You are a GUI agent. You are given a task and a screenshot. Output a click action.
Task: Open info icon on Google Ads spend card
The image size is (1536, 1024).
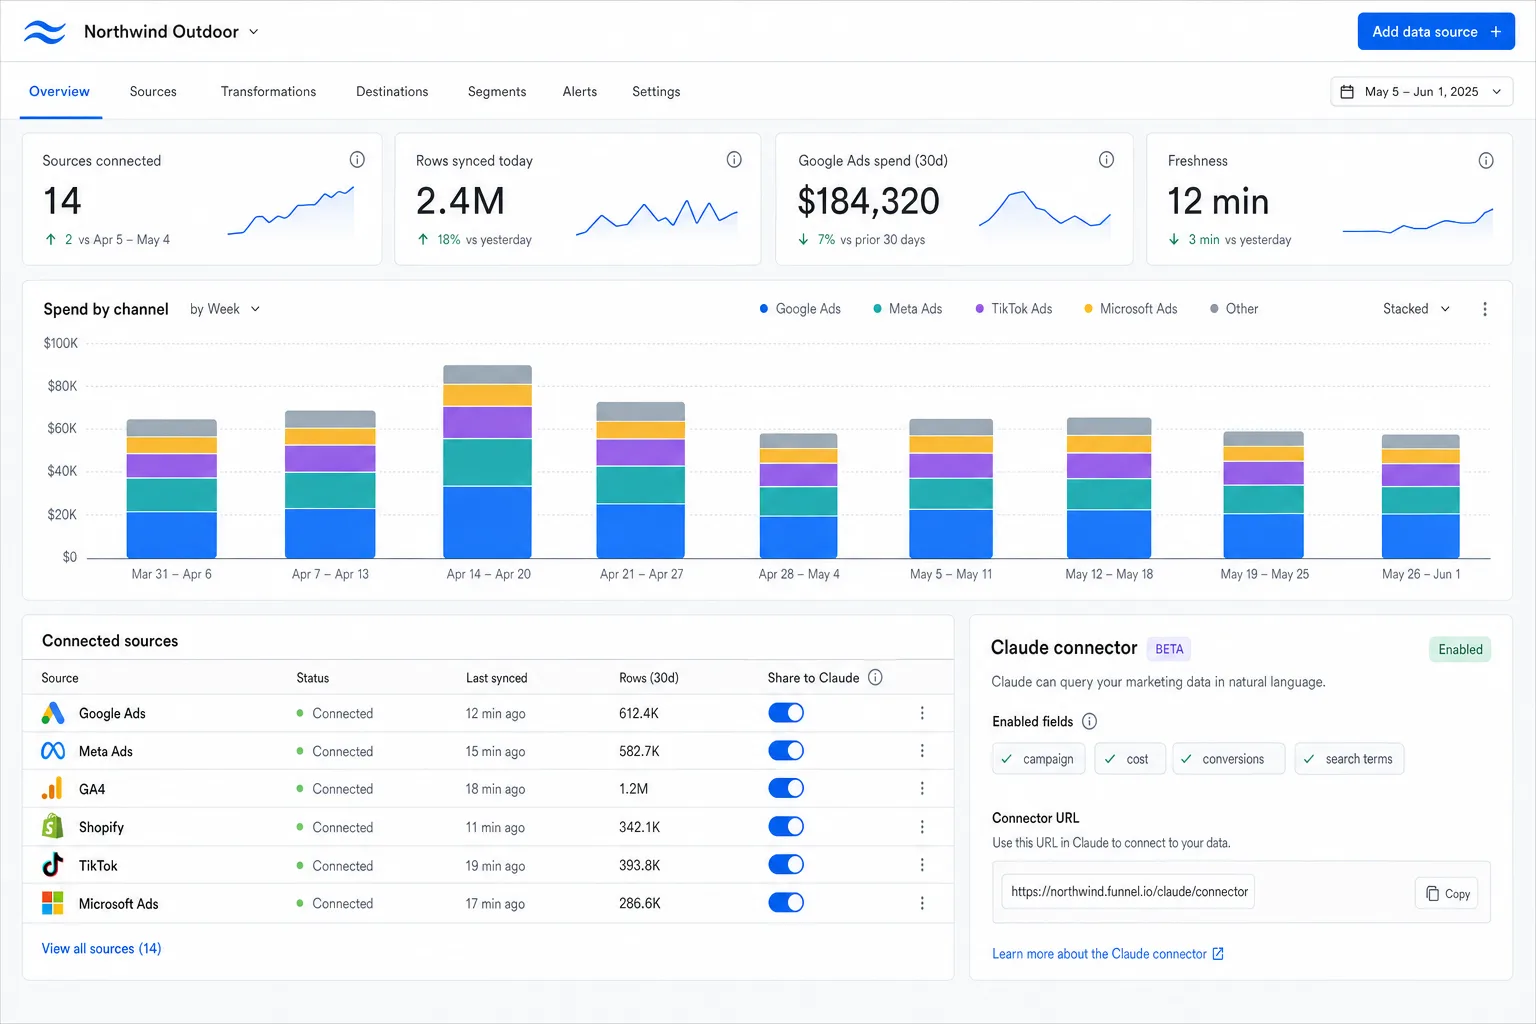click(1106, 160)
